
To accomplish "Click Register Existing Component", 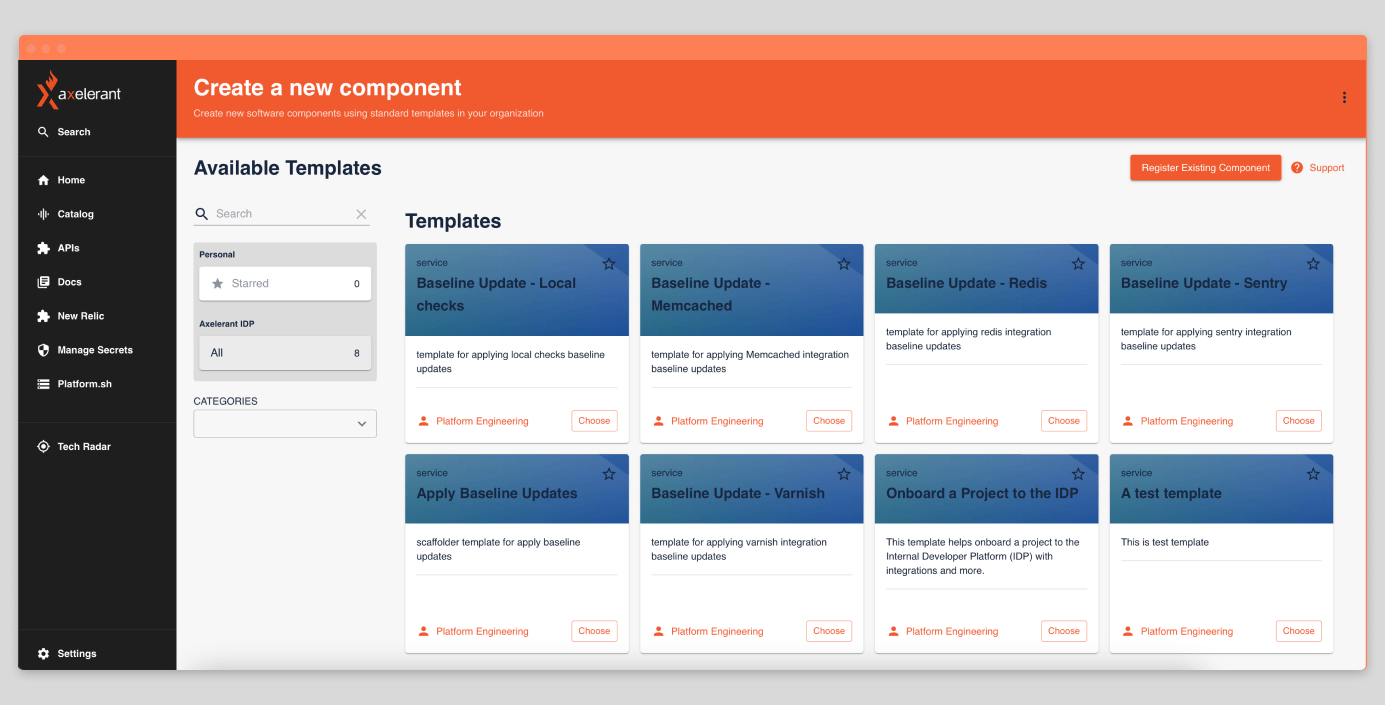I will coord(1205,167).
